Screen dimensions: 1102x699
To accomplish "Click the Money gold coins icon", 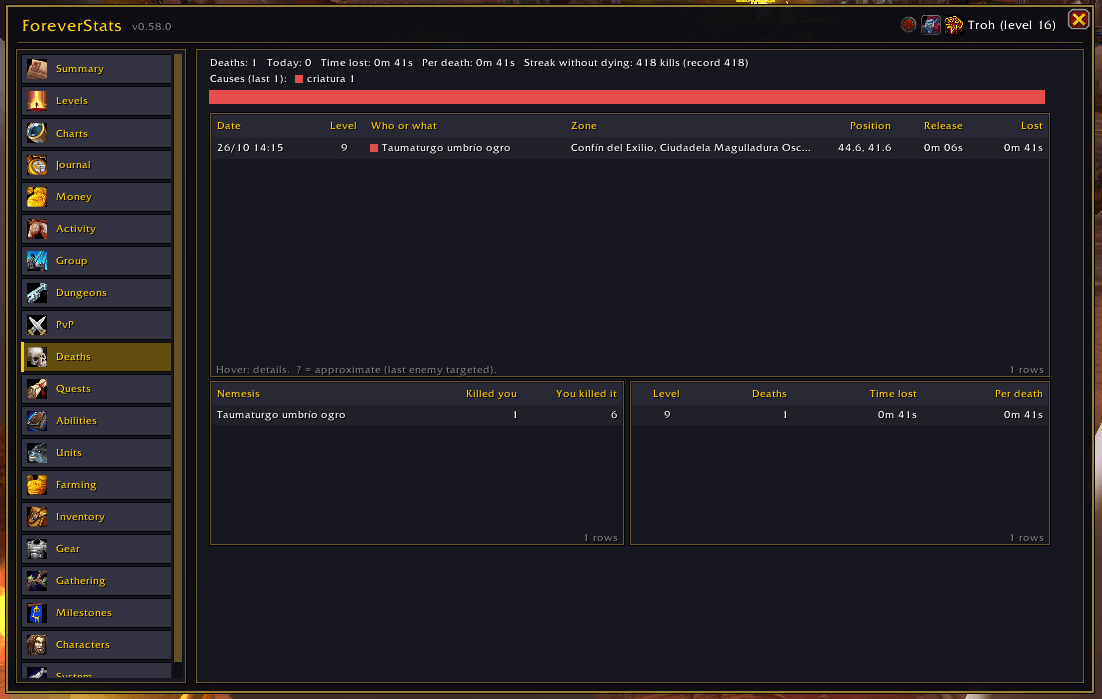I will point(37,197).
